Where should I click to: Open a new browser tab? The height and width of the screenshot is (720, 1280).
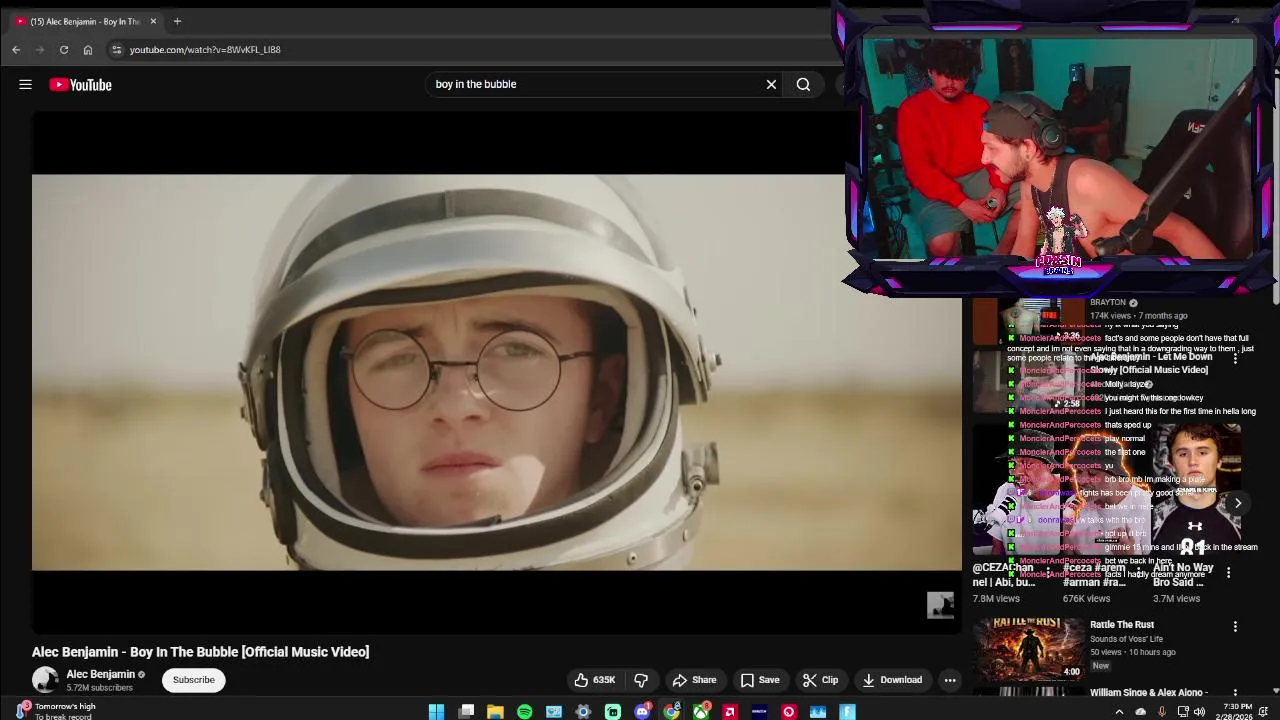(177, 21)
